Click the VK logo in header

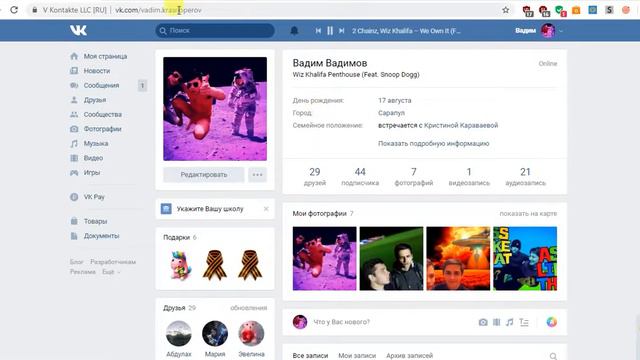78,30
